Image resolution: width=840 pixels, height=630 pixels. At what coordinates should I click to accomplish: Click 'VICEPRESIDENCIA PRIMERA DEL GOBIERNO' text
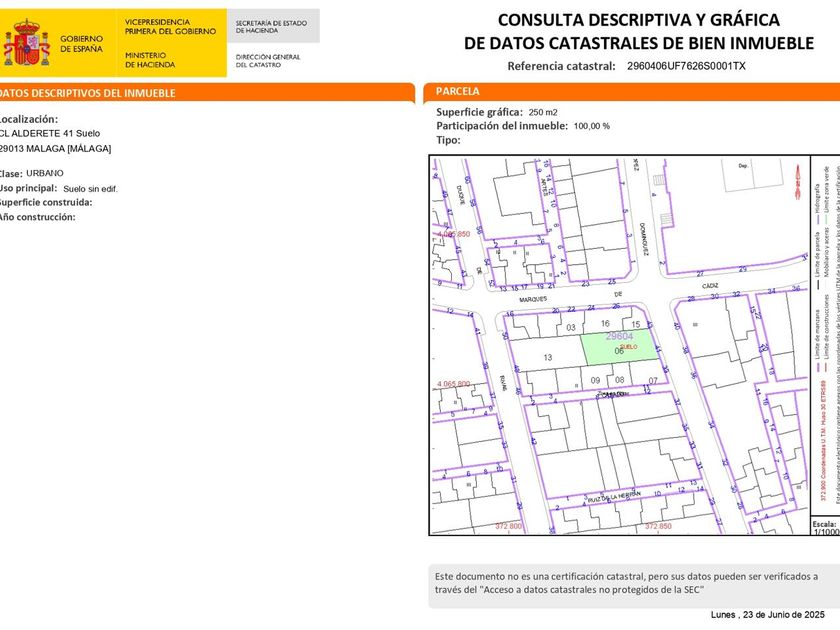click(170, 27)
